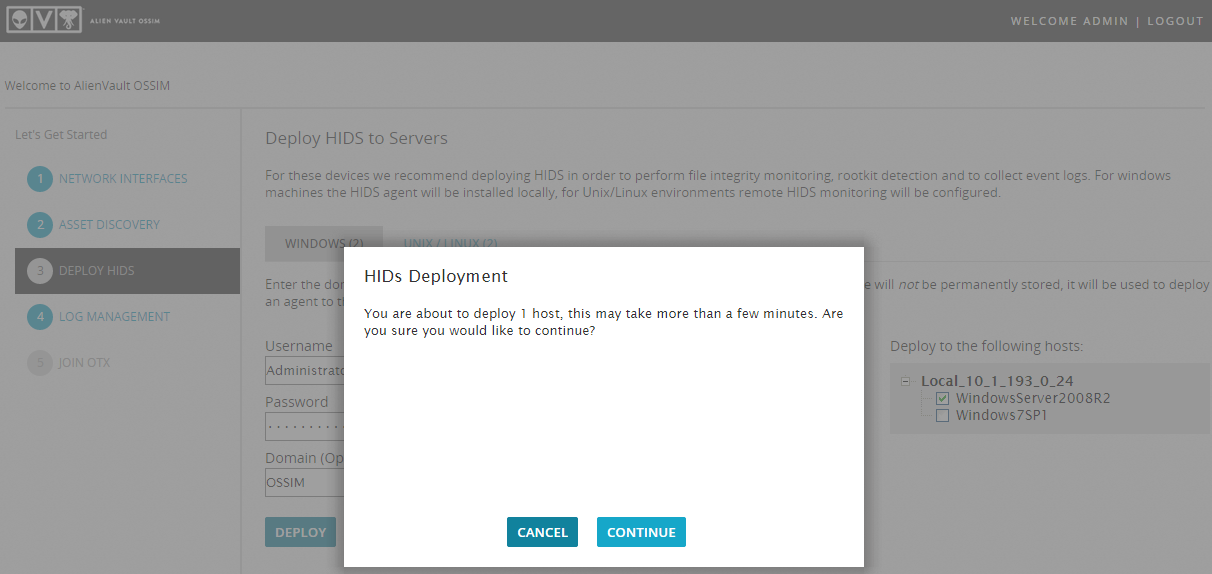Click step 3 circle for Deploy HIDS
Image resolution: width=1212 pixels, height=574 pixels.
pyautogui.click(x=40, y=271)
